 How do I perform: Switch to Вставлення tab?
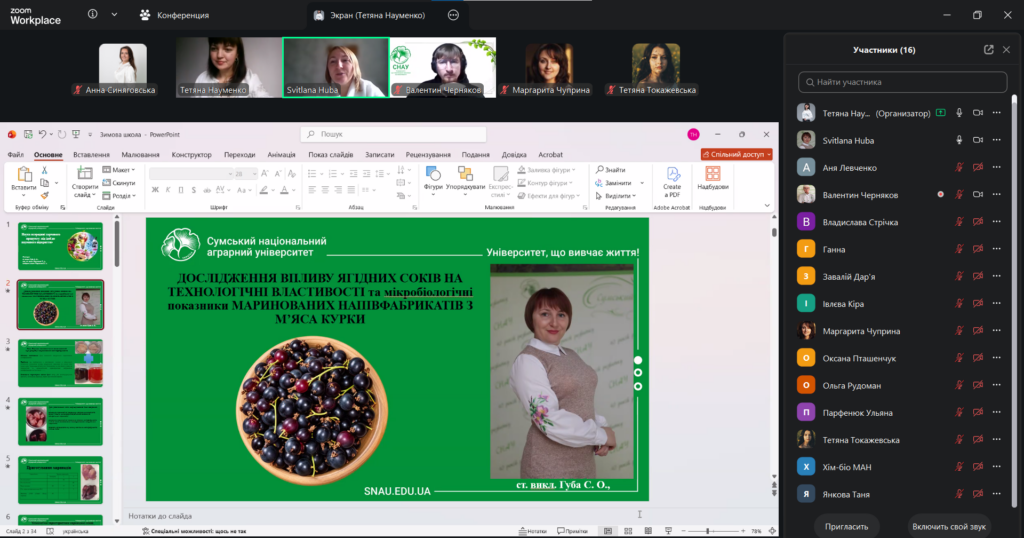click(x=91, y=155)
